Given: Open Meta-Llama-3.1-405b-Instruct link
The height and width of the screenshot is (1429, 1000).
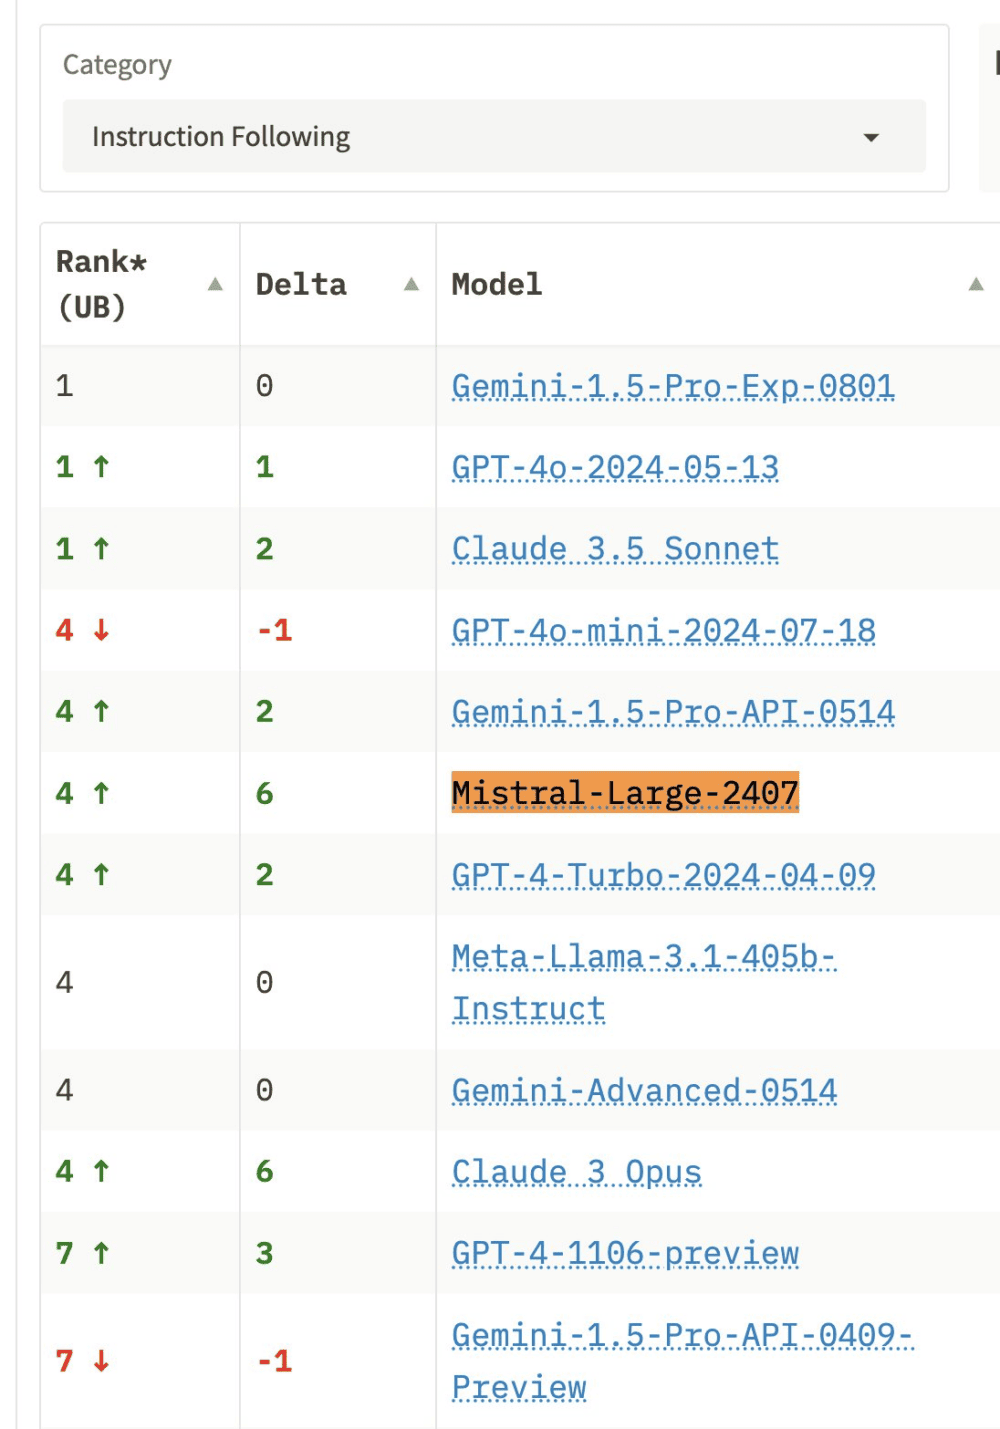Looking at the screenshot, I should click(x=644, y=982).
